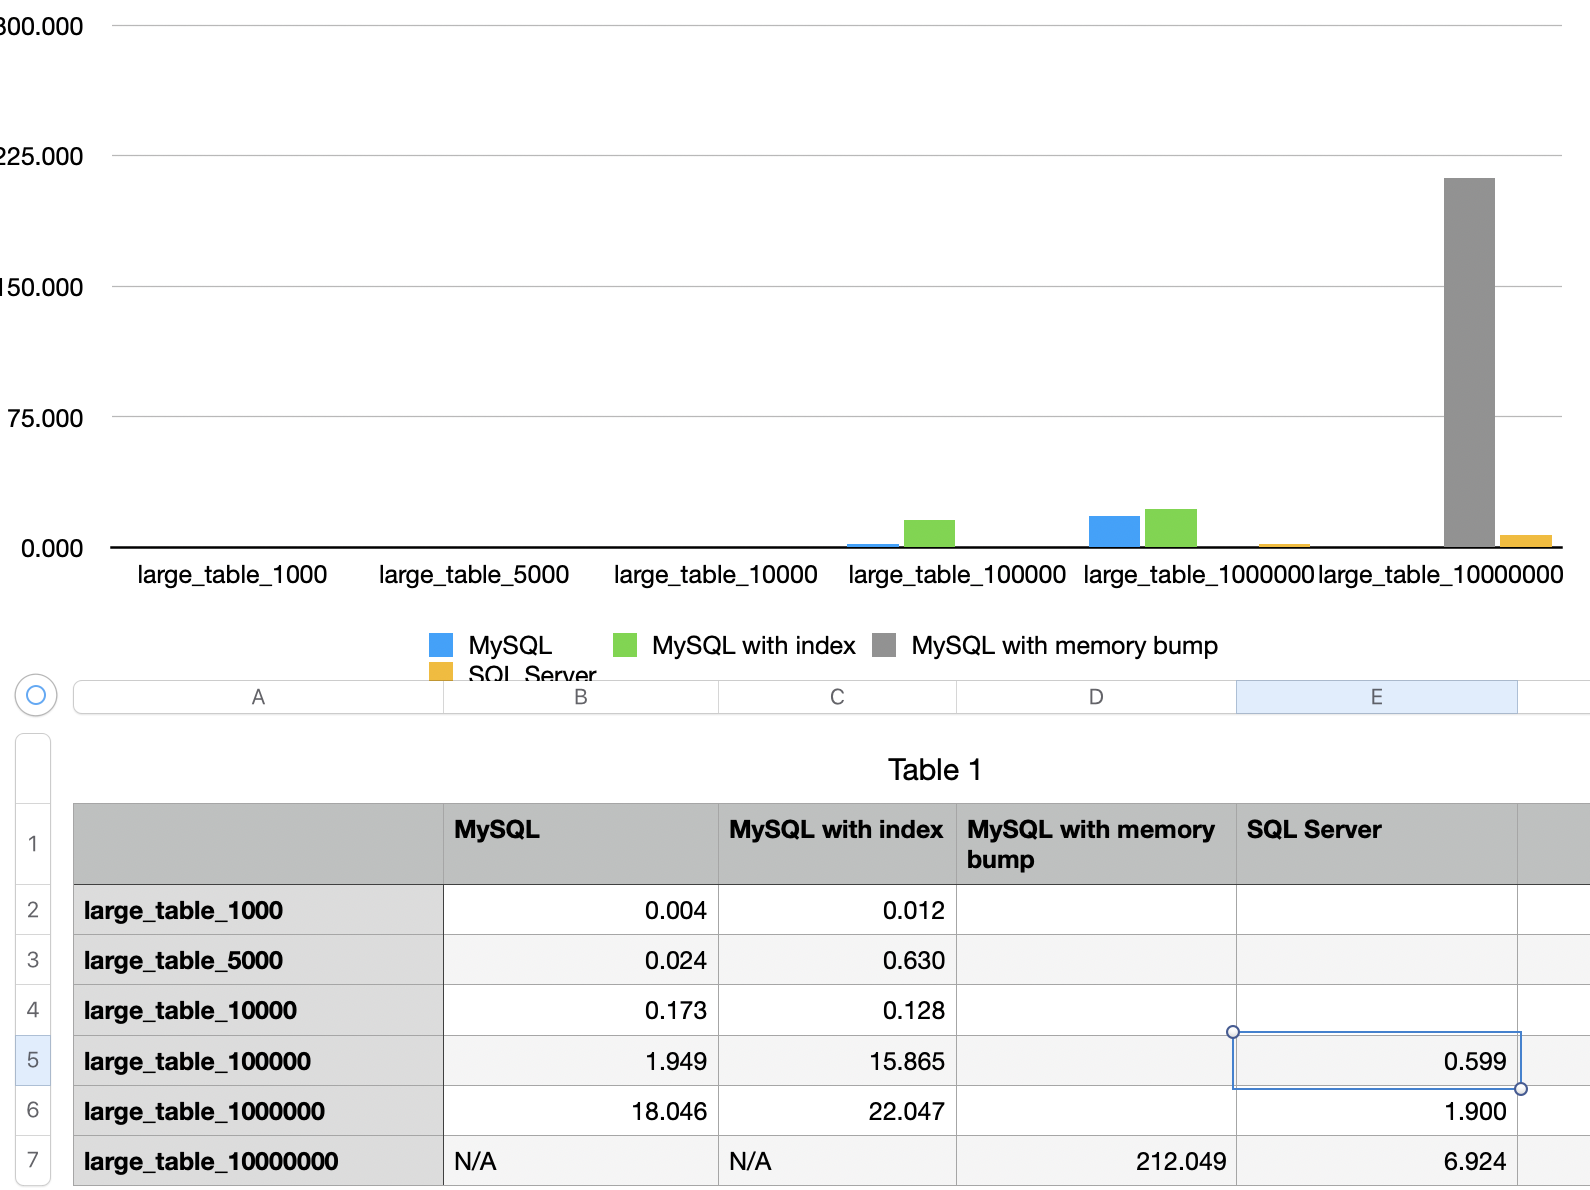1590x1190 pixels.
Task: Select column D header
Action: (x=1097, y=697)
